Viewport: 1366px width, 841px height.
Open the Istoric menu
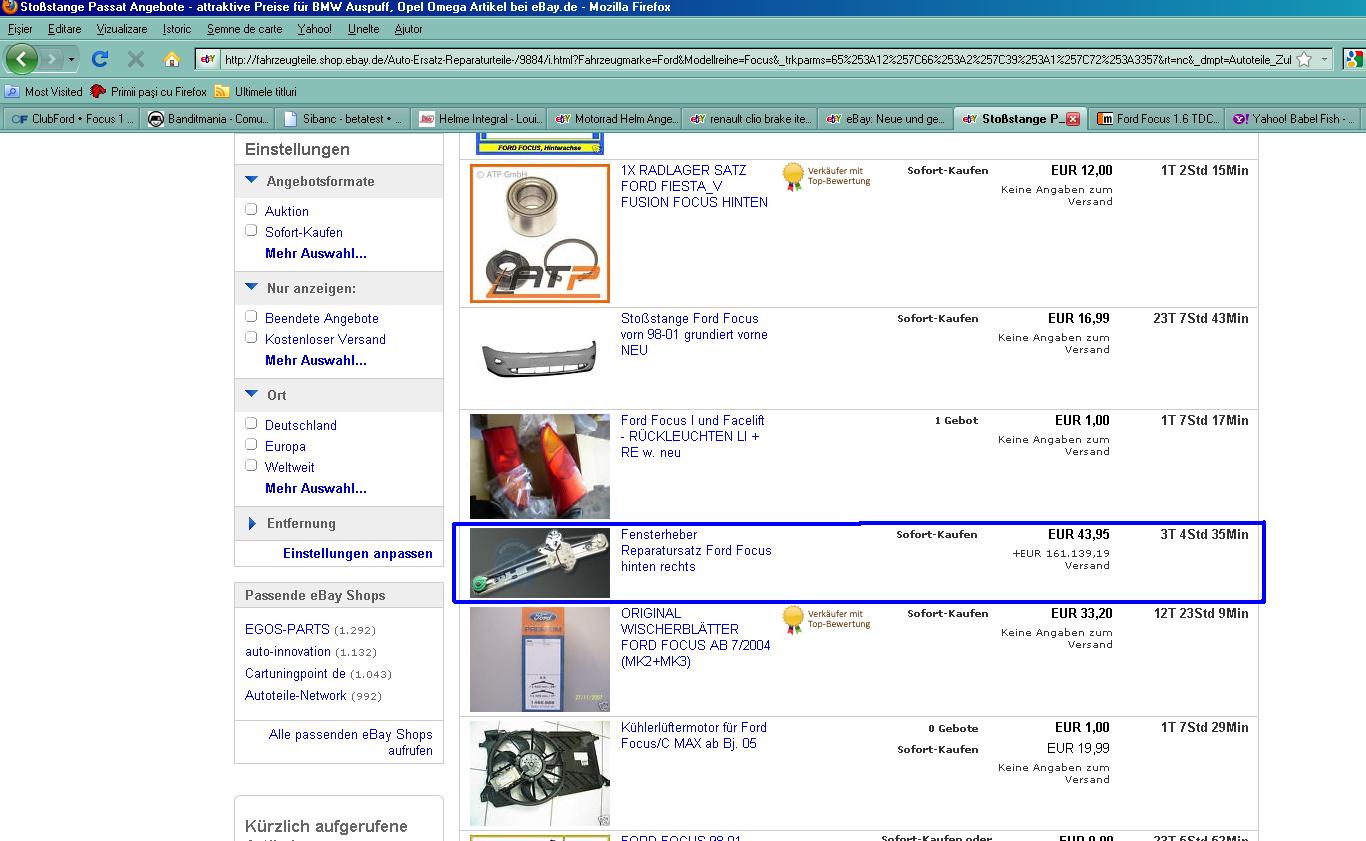pos(177,29)
